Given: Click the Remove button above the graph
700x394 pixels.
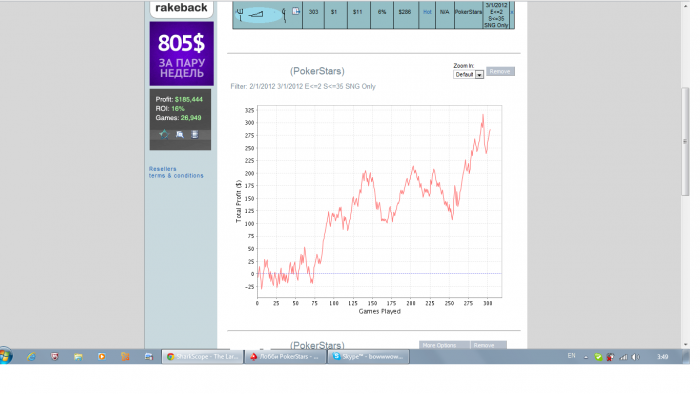Looking at the screenshot, I should [500, 71].
